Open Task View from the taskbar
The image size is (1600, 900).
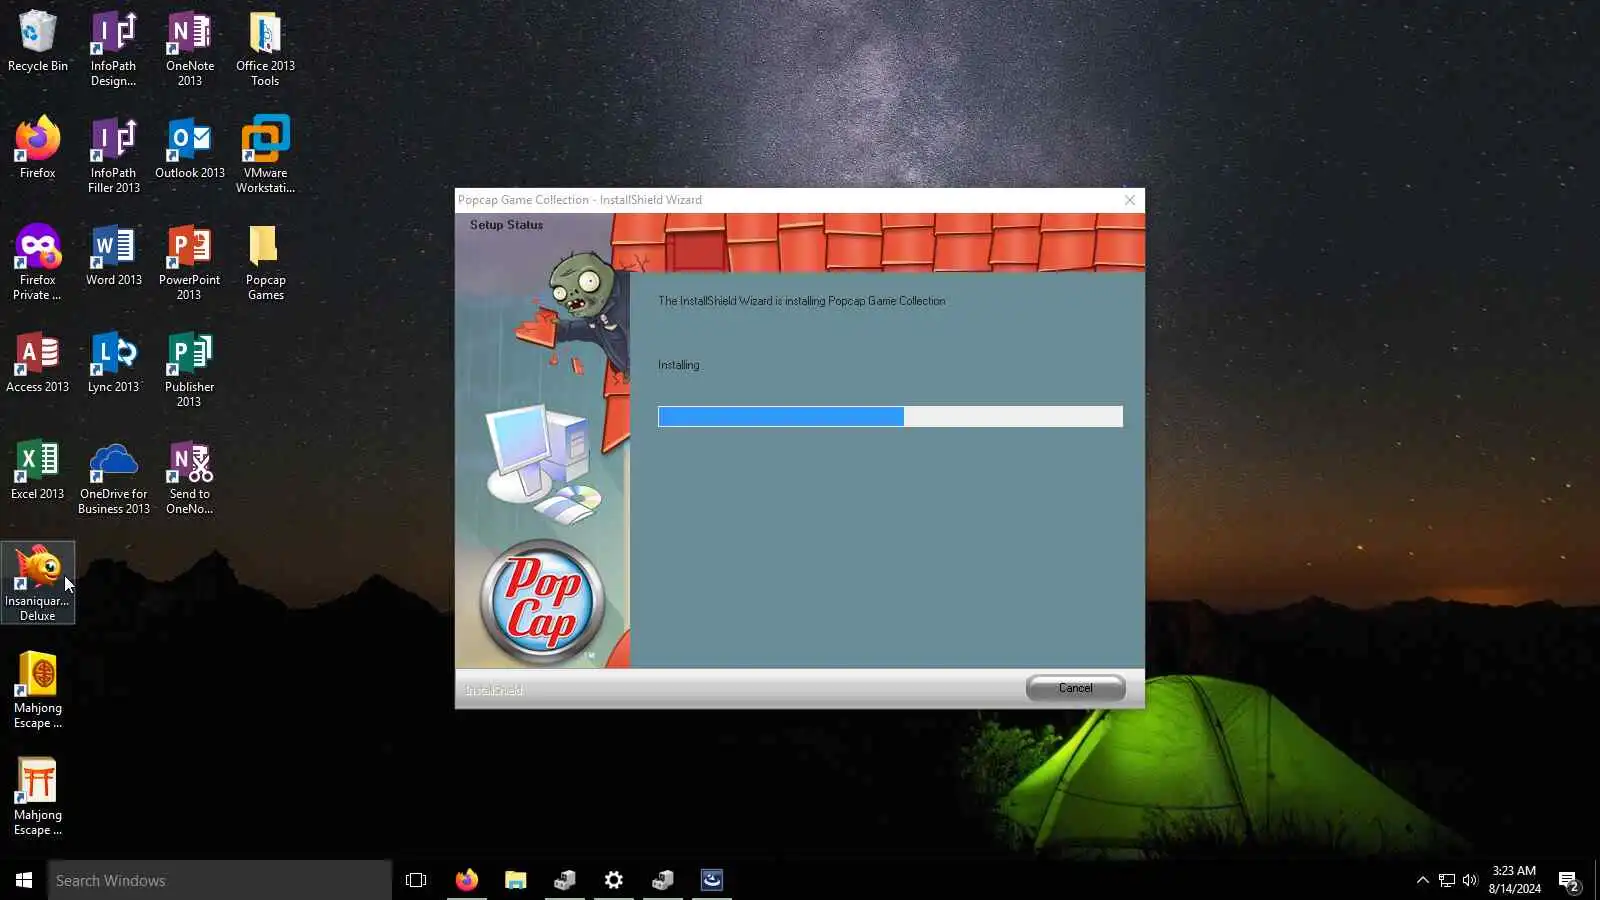click(416, 880)
